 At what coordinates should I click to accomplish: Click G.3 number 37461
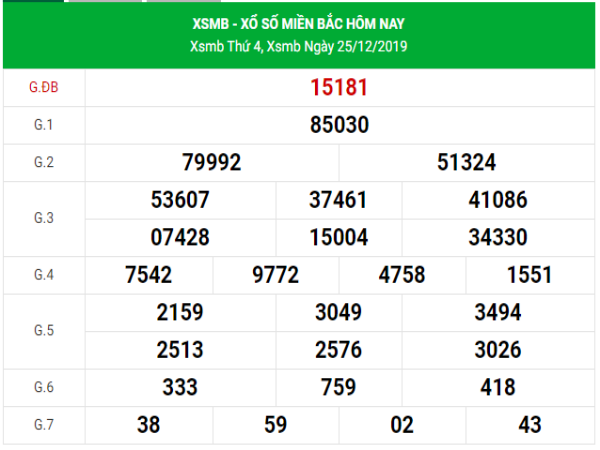click(x=340, y=199)
